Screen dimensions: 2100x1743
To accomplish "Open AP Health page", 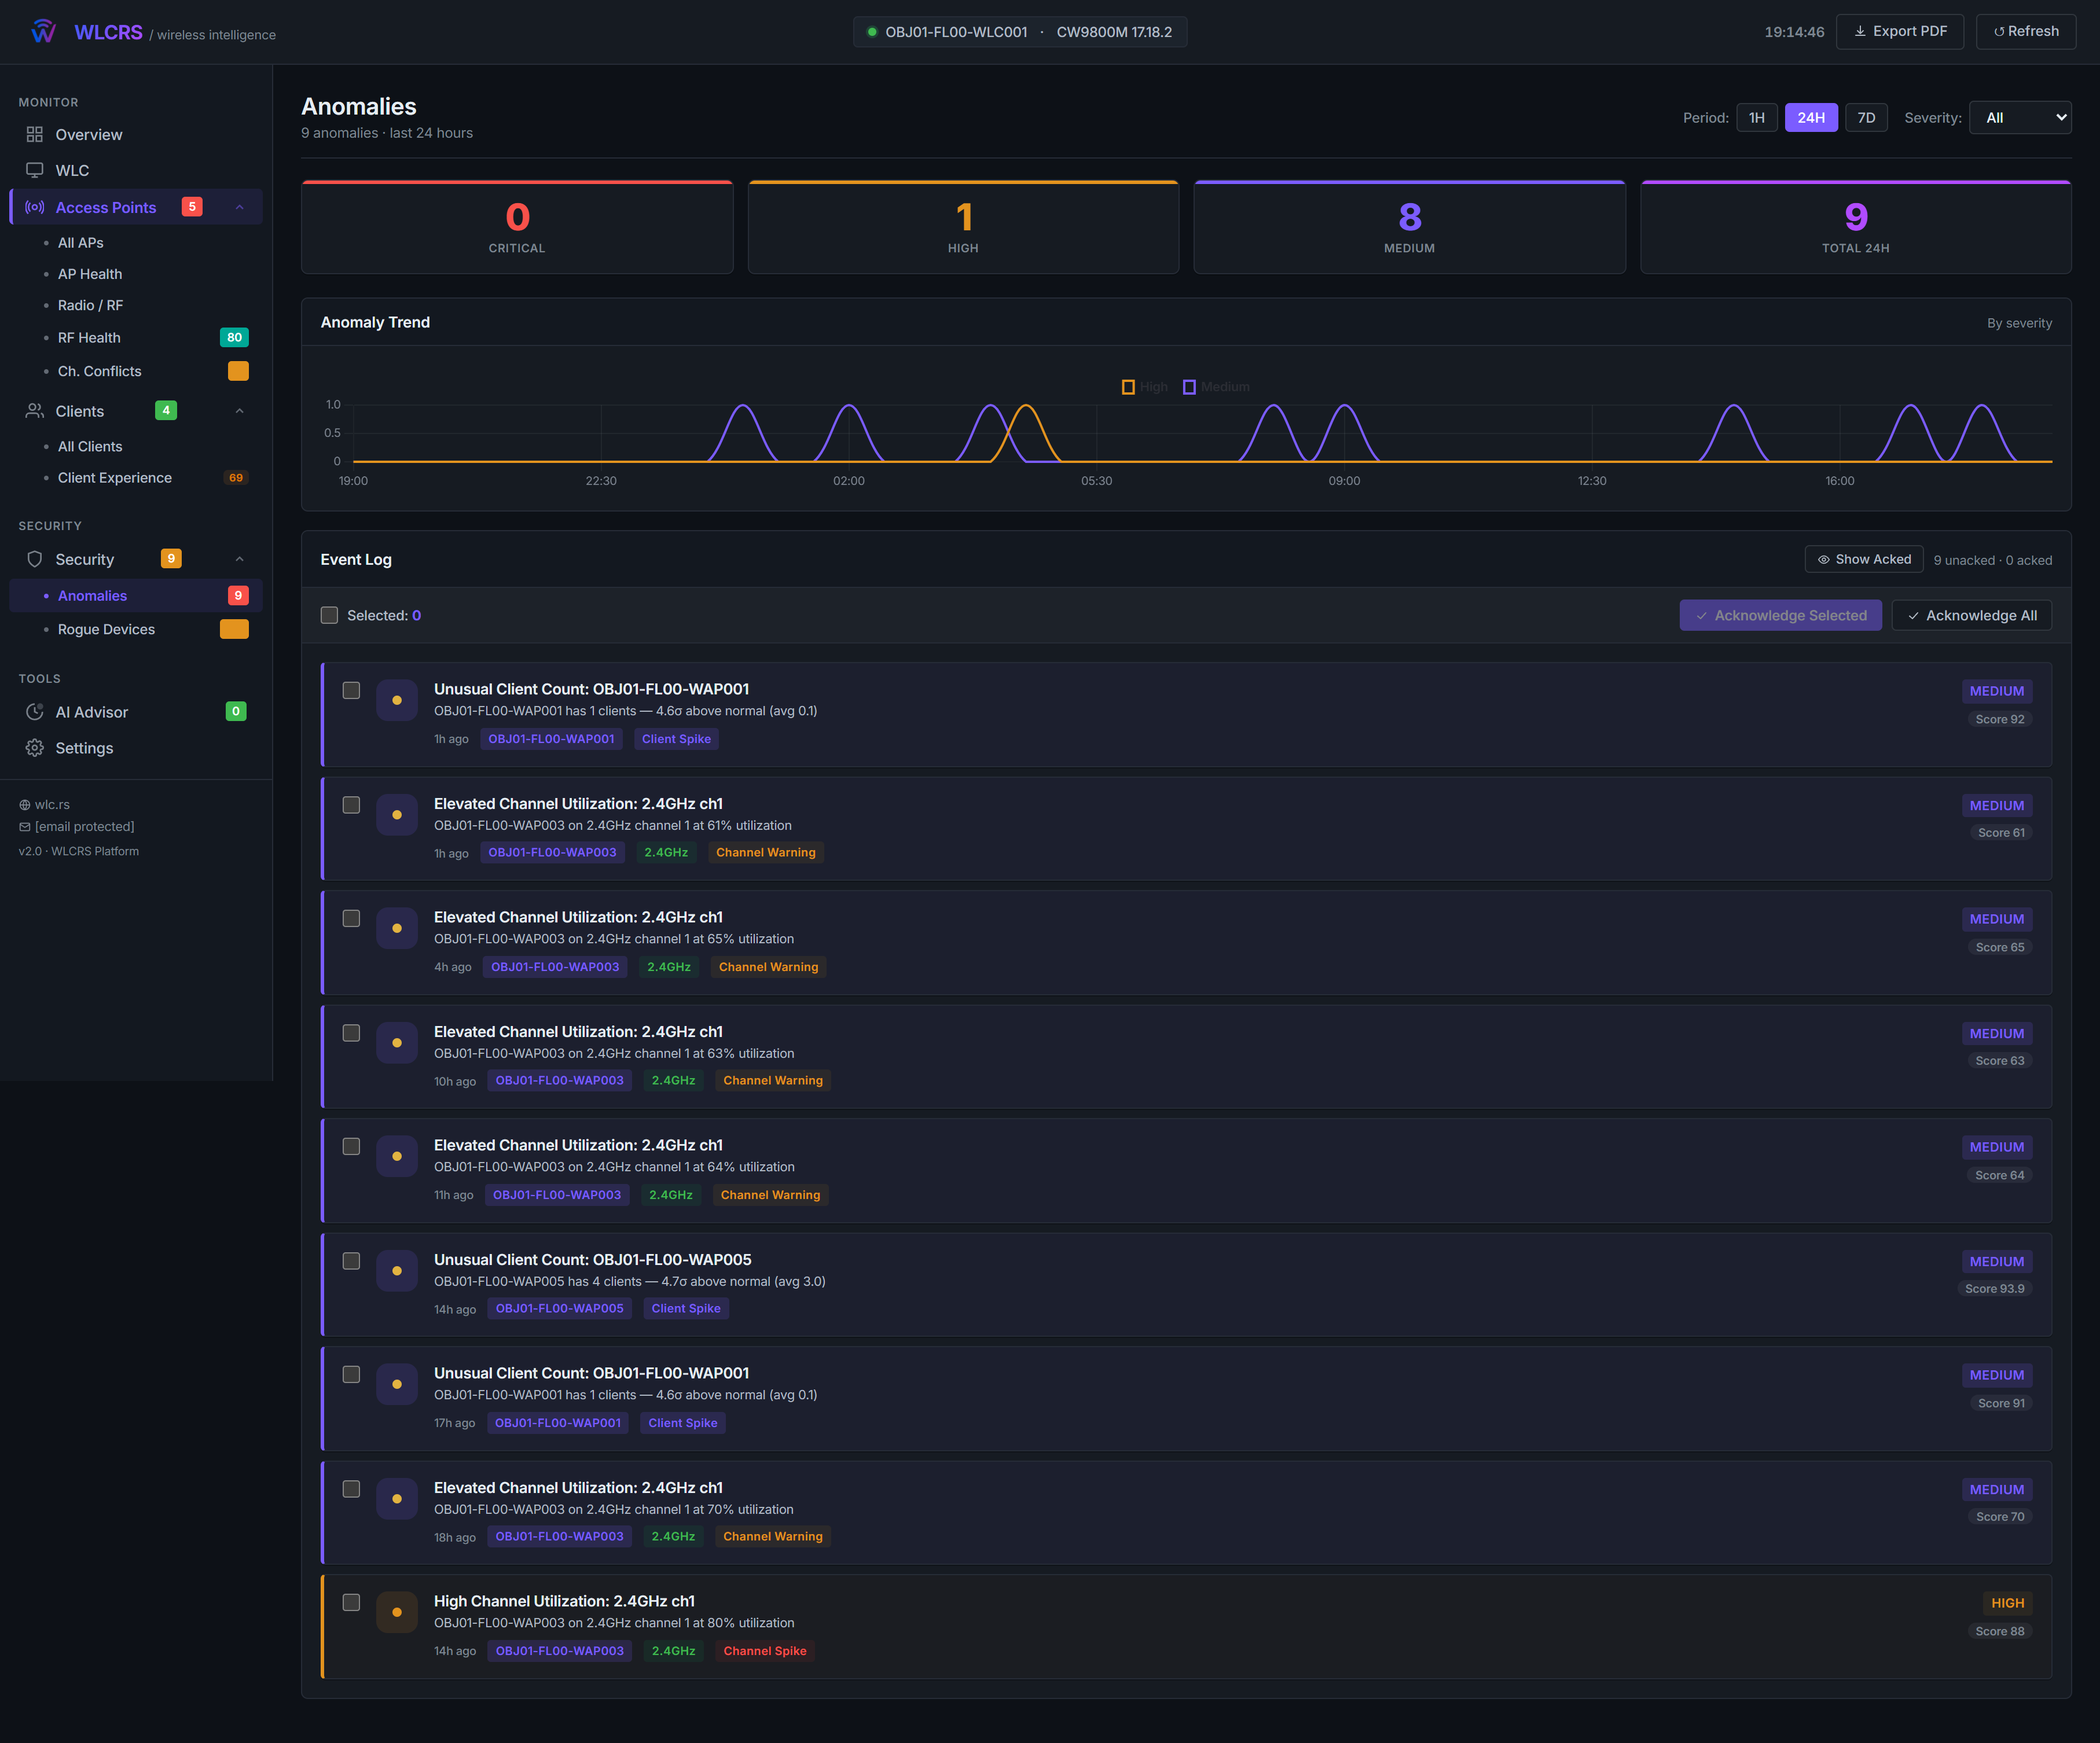I will (90, 274).
